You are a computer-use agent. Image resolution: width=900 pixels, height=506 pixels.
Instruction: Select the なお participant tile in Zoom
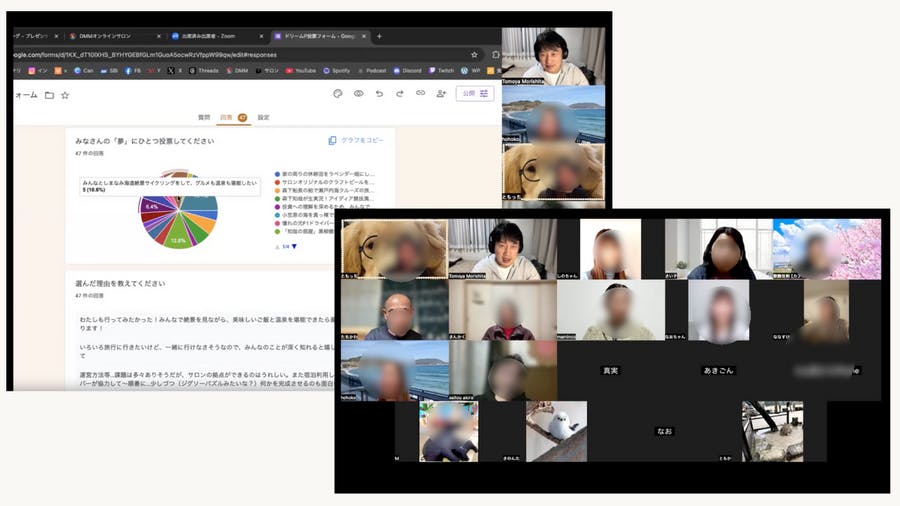[664, 431]
